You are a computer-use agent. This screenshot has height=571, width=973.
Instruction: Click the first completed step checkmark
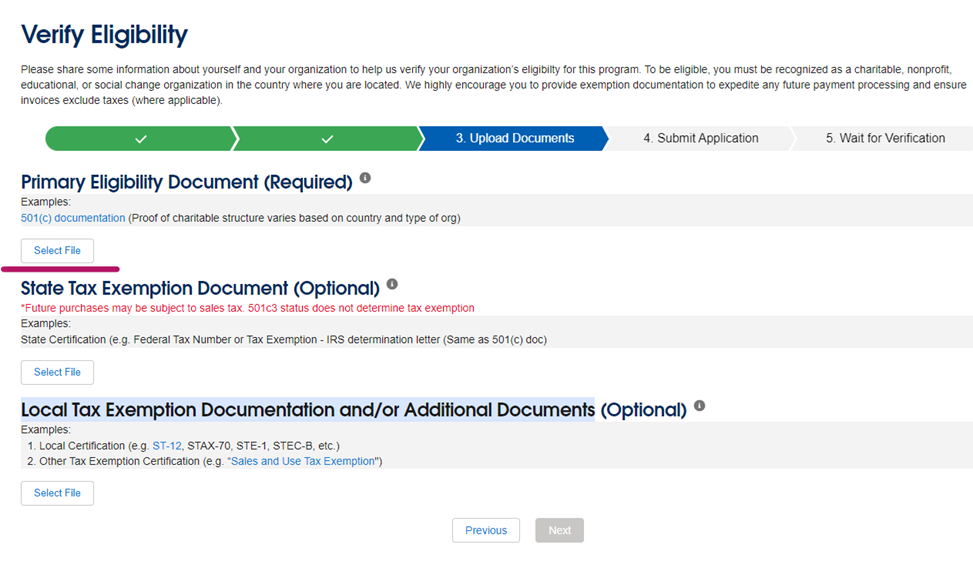(x=141, y=138)
